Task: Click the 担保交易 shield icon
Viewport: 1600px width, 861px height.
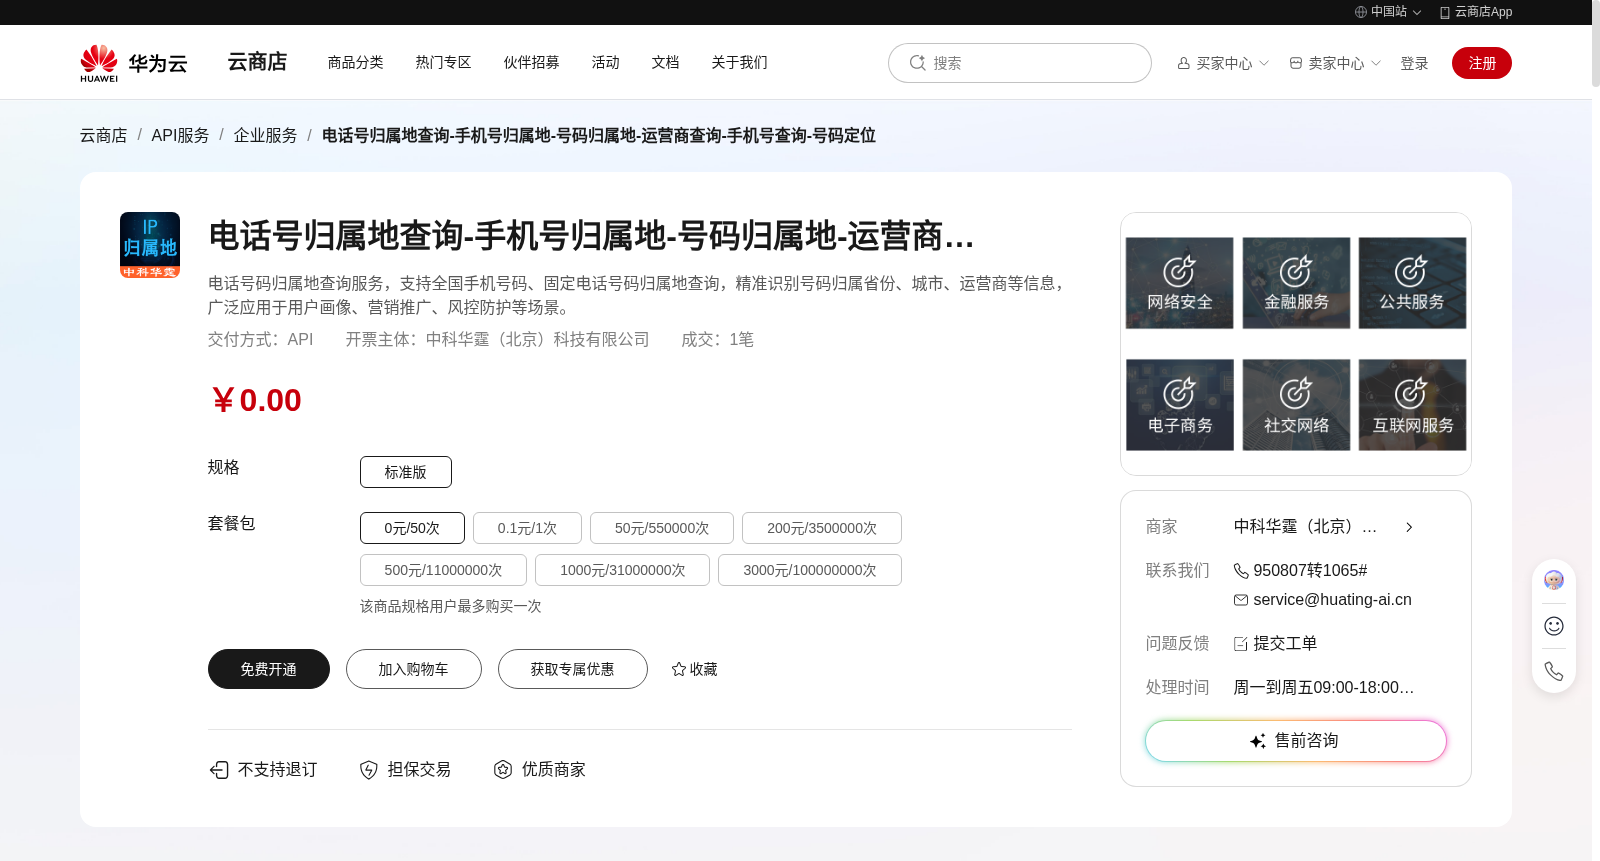Action: coord(369,769)
